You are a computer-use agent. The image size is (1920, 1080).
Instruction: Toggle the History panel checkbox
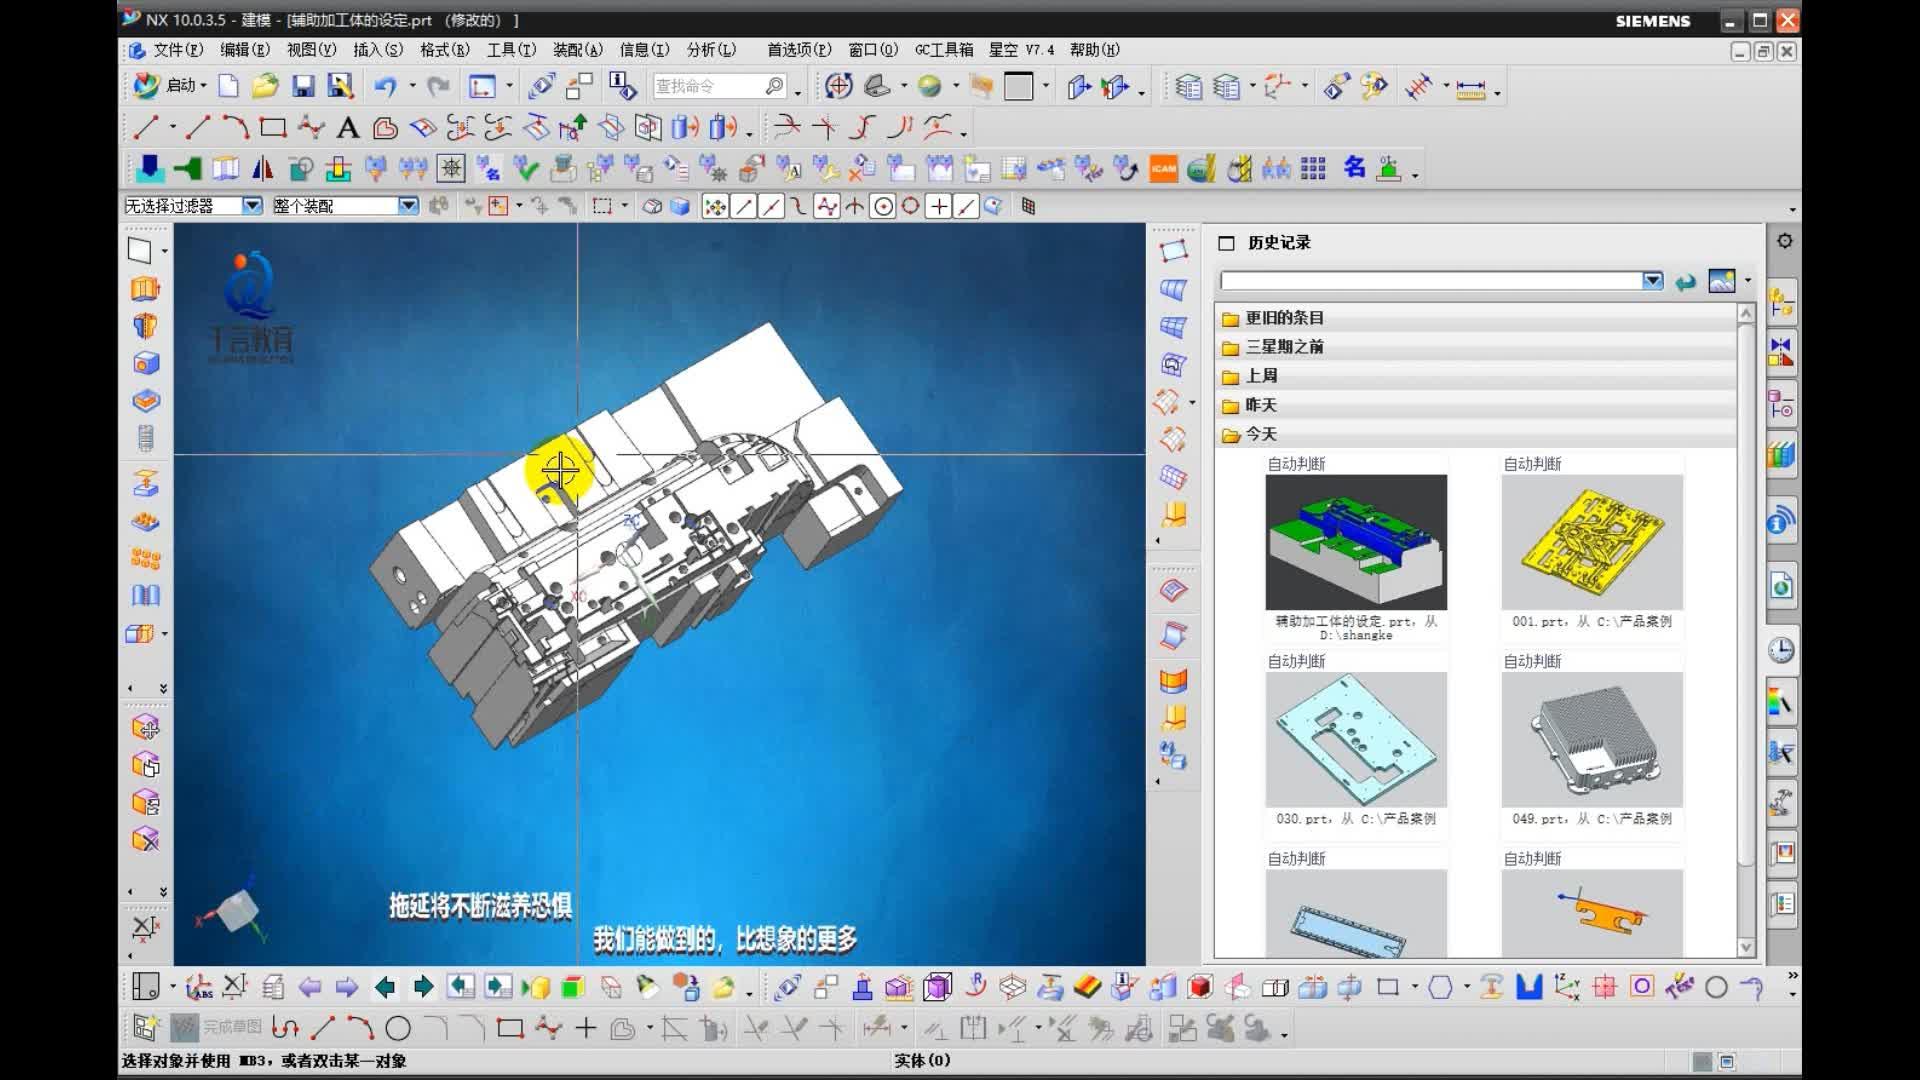coord(1227,243)
